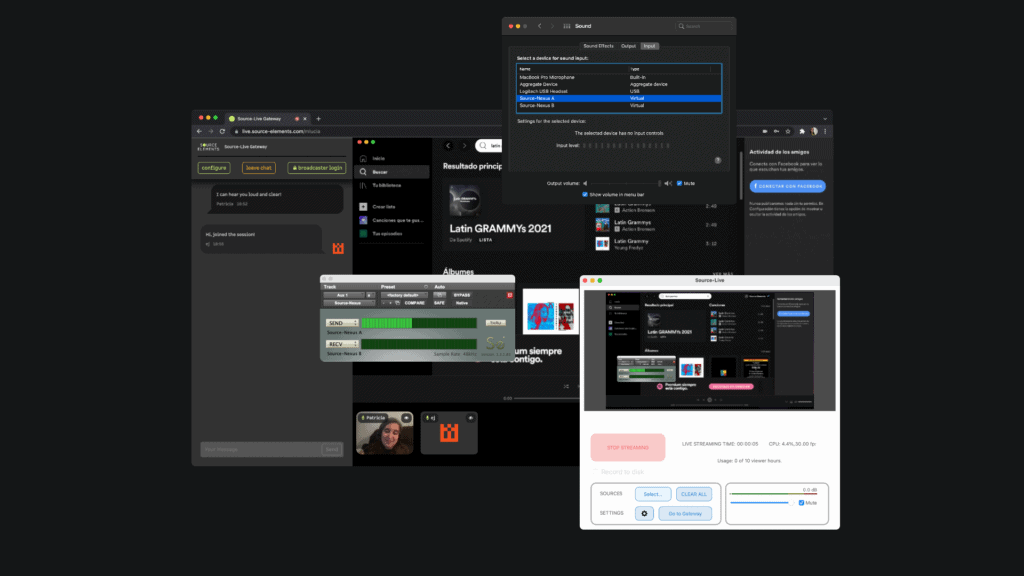Image resolution: width=1024 pixels, height=576 pixels.
Task: Toggle SAFE in the Source-Nexus plugin
Action: point(439,303)
